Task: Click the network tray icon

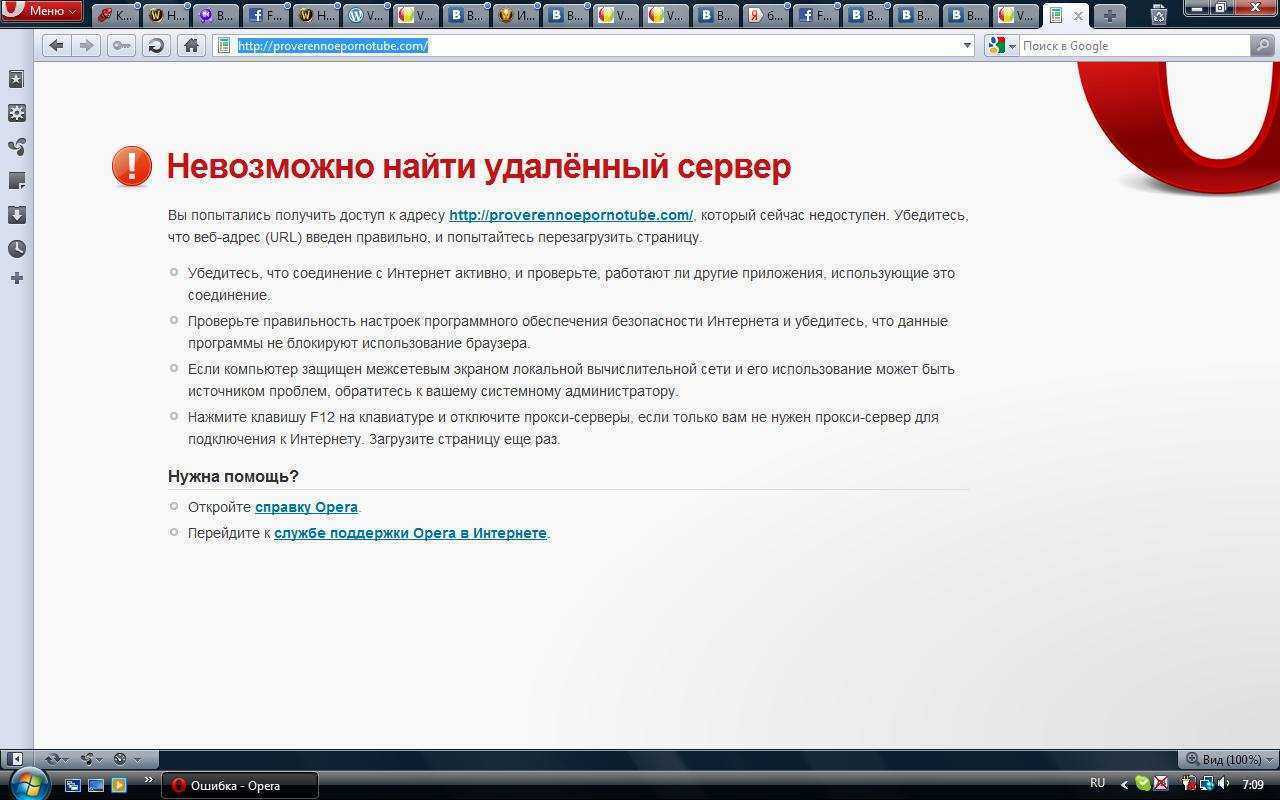Action: coord(1208,784)
